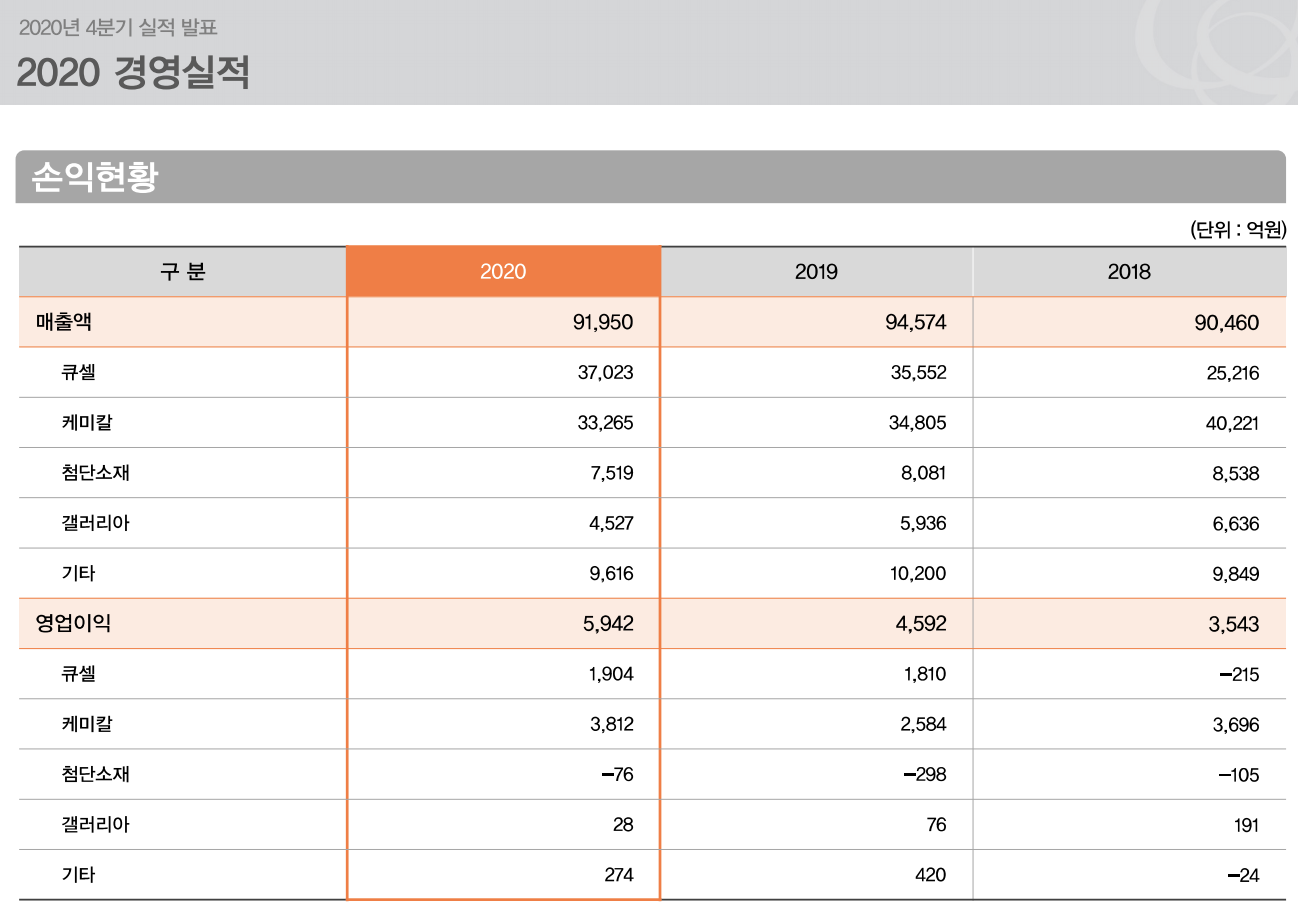Select the 2019 column header
Screen dimensions: 1298x916
[x=816, y=271]
